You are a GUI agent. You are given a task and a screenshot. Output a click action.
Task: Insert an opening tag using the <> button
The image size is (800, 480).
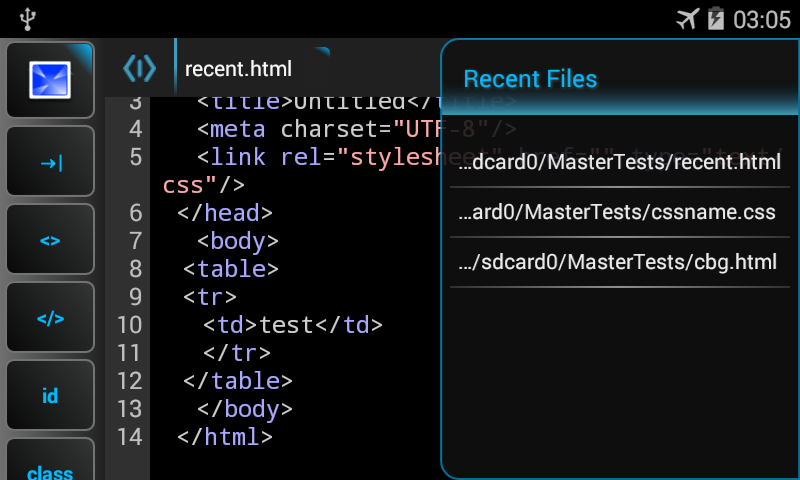pos(50,240)
